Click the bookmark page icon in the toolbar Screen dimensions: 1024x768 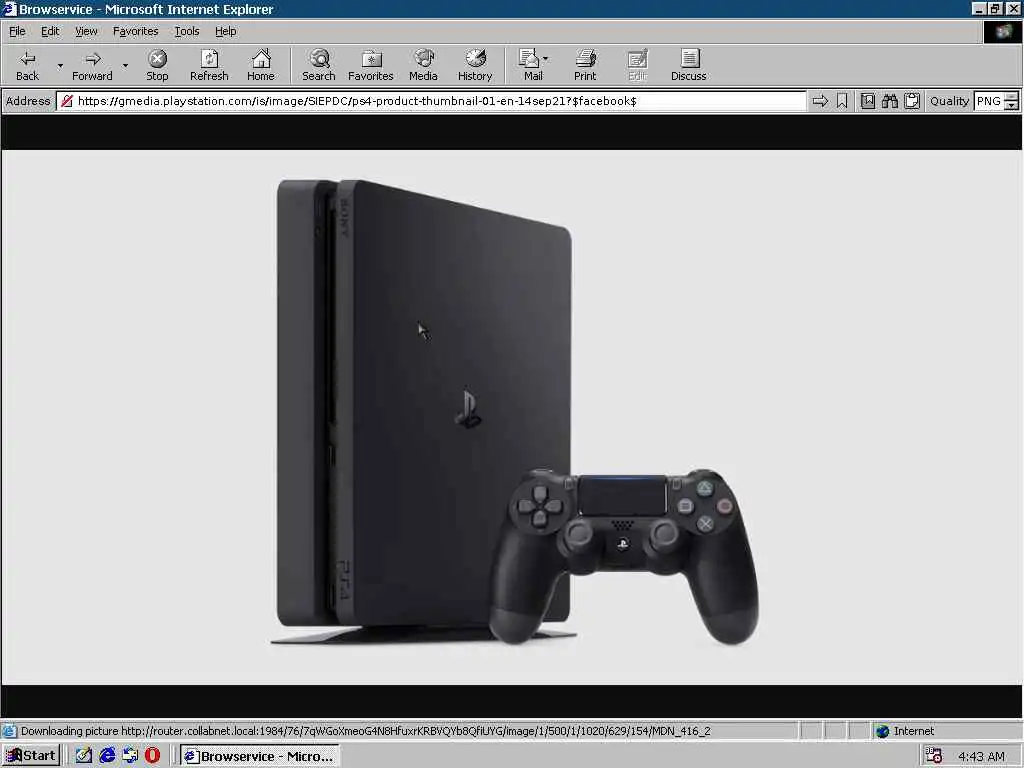(x=868, y=101)
